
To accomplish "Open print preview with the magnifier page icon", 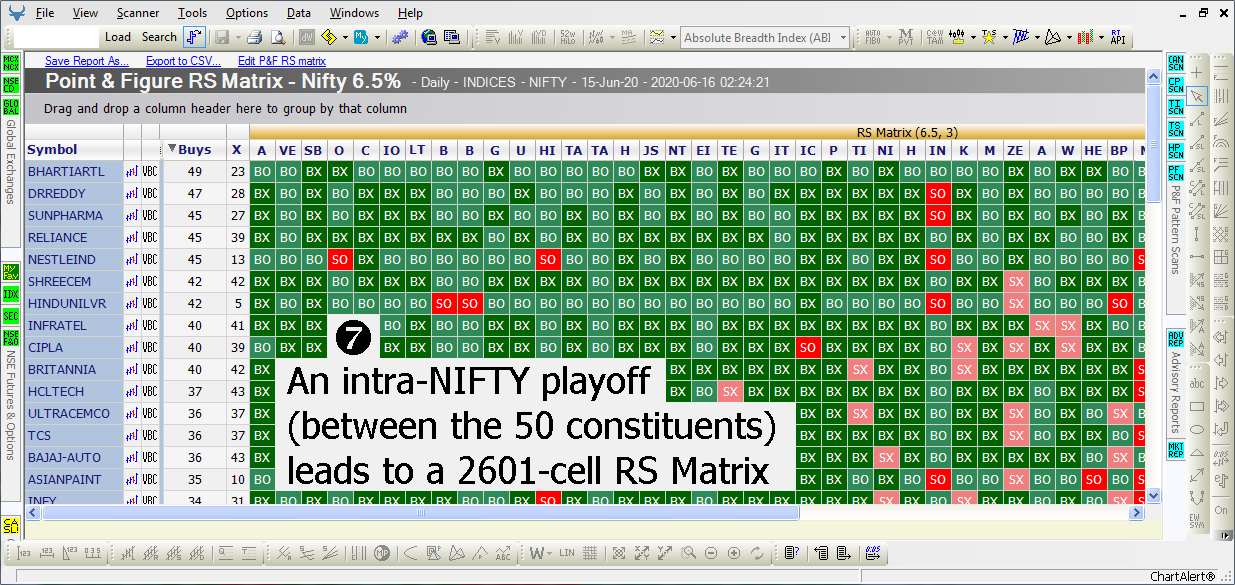I will point(278,37).
